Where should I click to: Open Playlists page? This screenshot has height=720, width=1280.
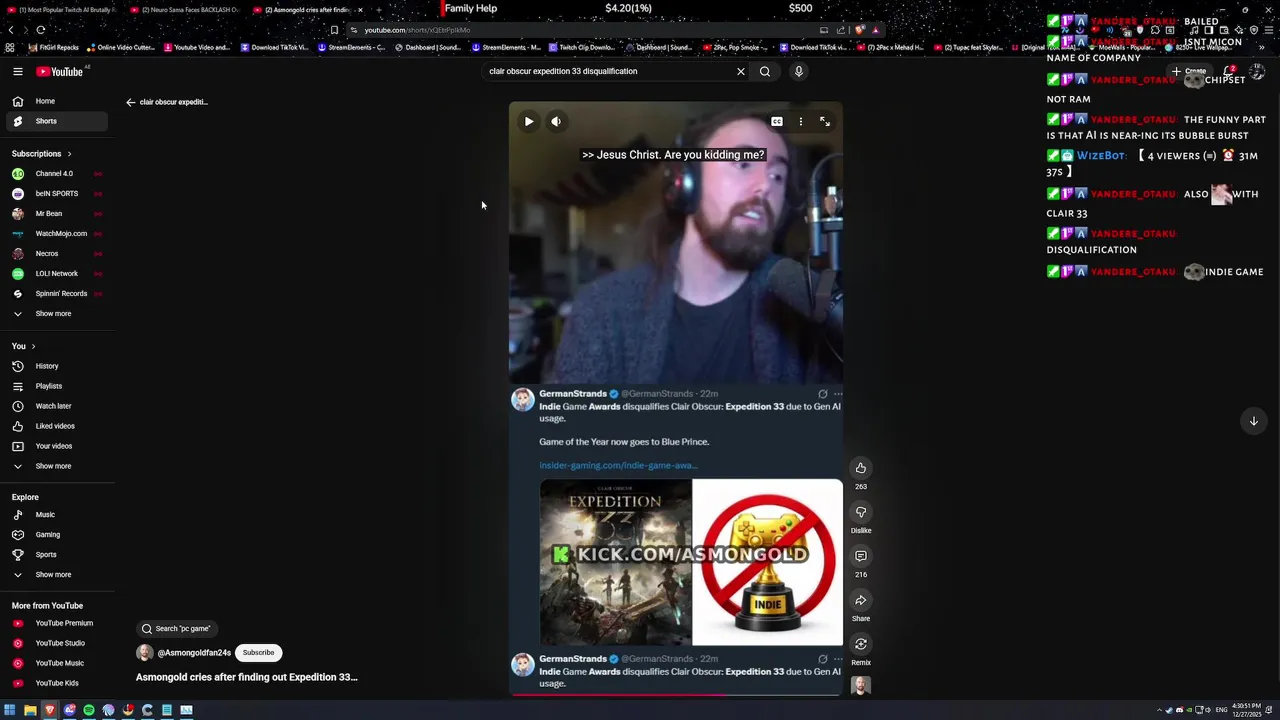[x=55, y=386]
